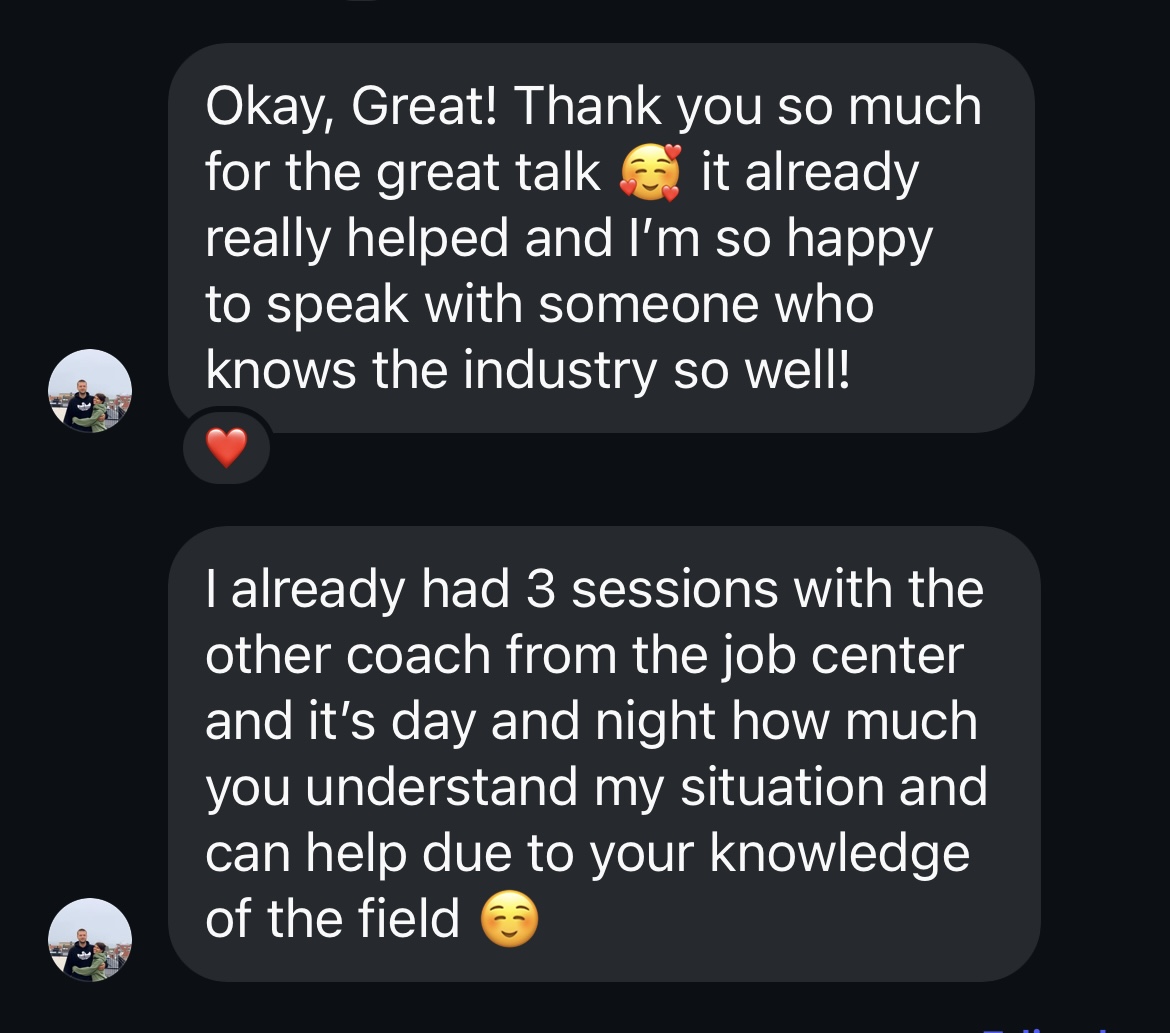Tap the line "to speak with someone who"

[x=539, y=305]
